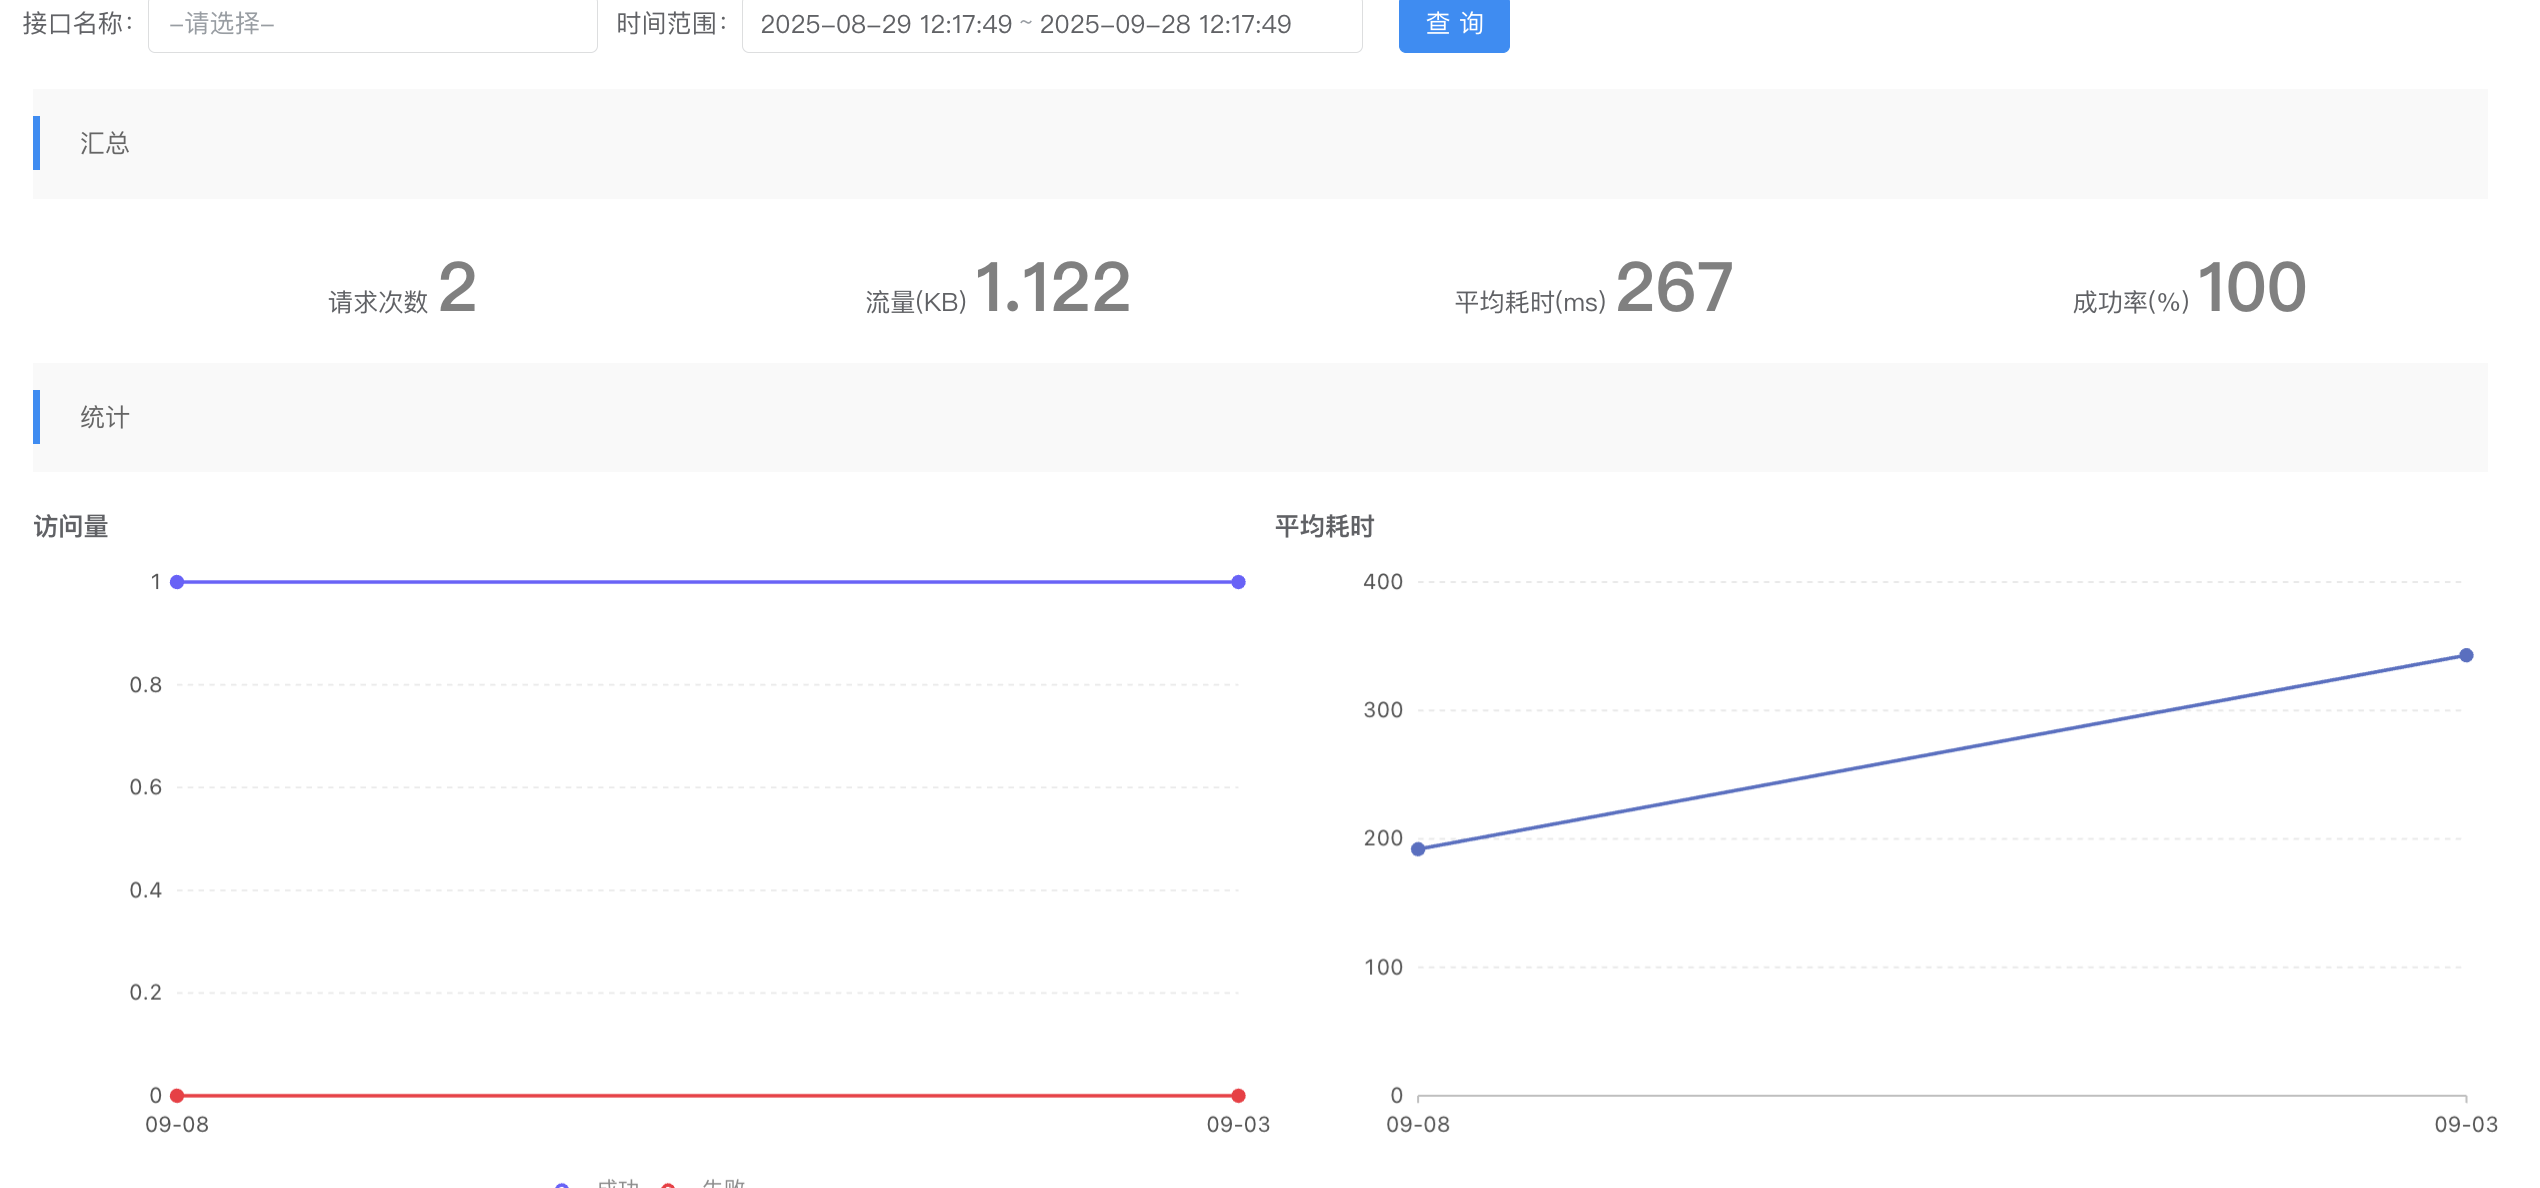Screen dimensions: 2540x1188
Task: Click the purple success line in 访问量 chart
Action: click(707, 582)
